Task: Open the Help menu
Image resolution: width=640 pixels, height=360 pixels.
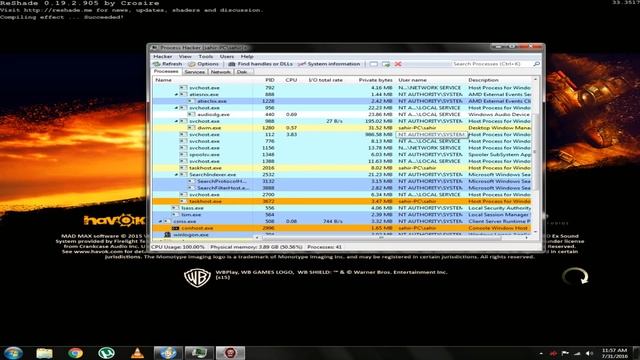Action: tap(247, 56)
